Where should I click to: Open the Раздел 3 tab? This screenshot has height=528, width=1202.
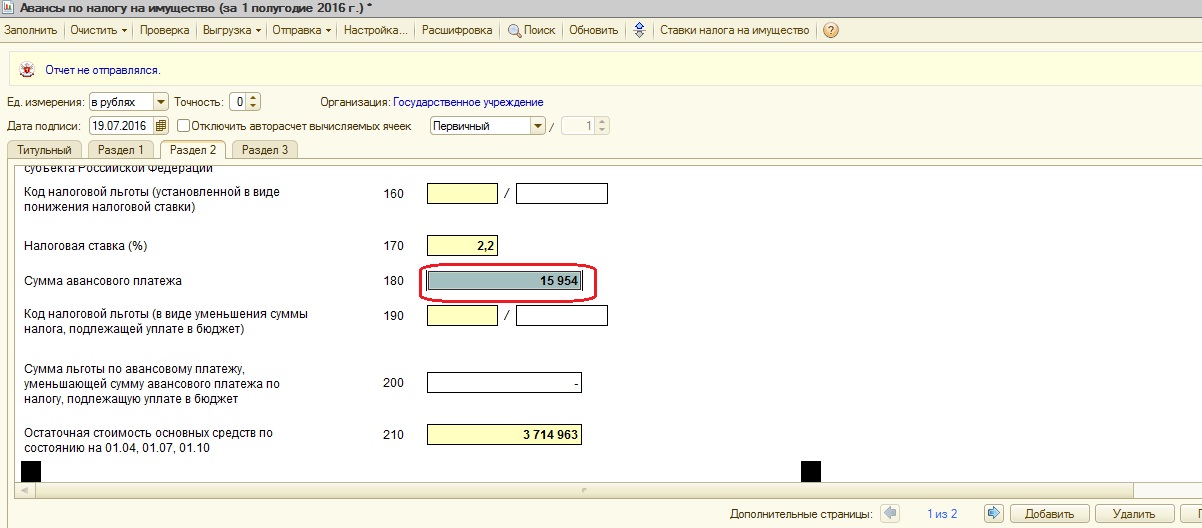[265, 150]
